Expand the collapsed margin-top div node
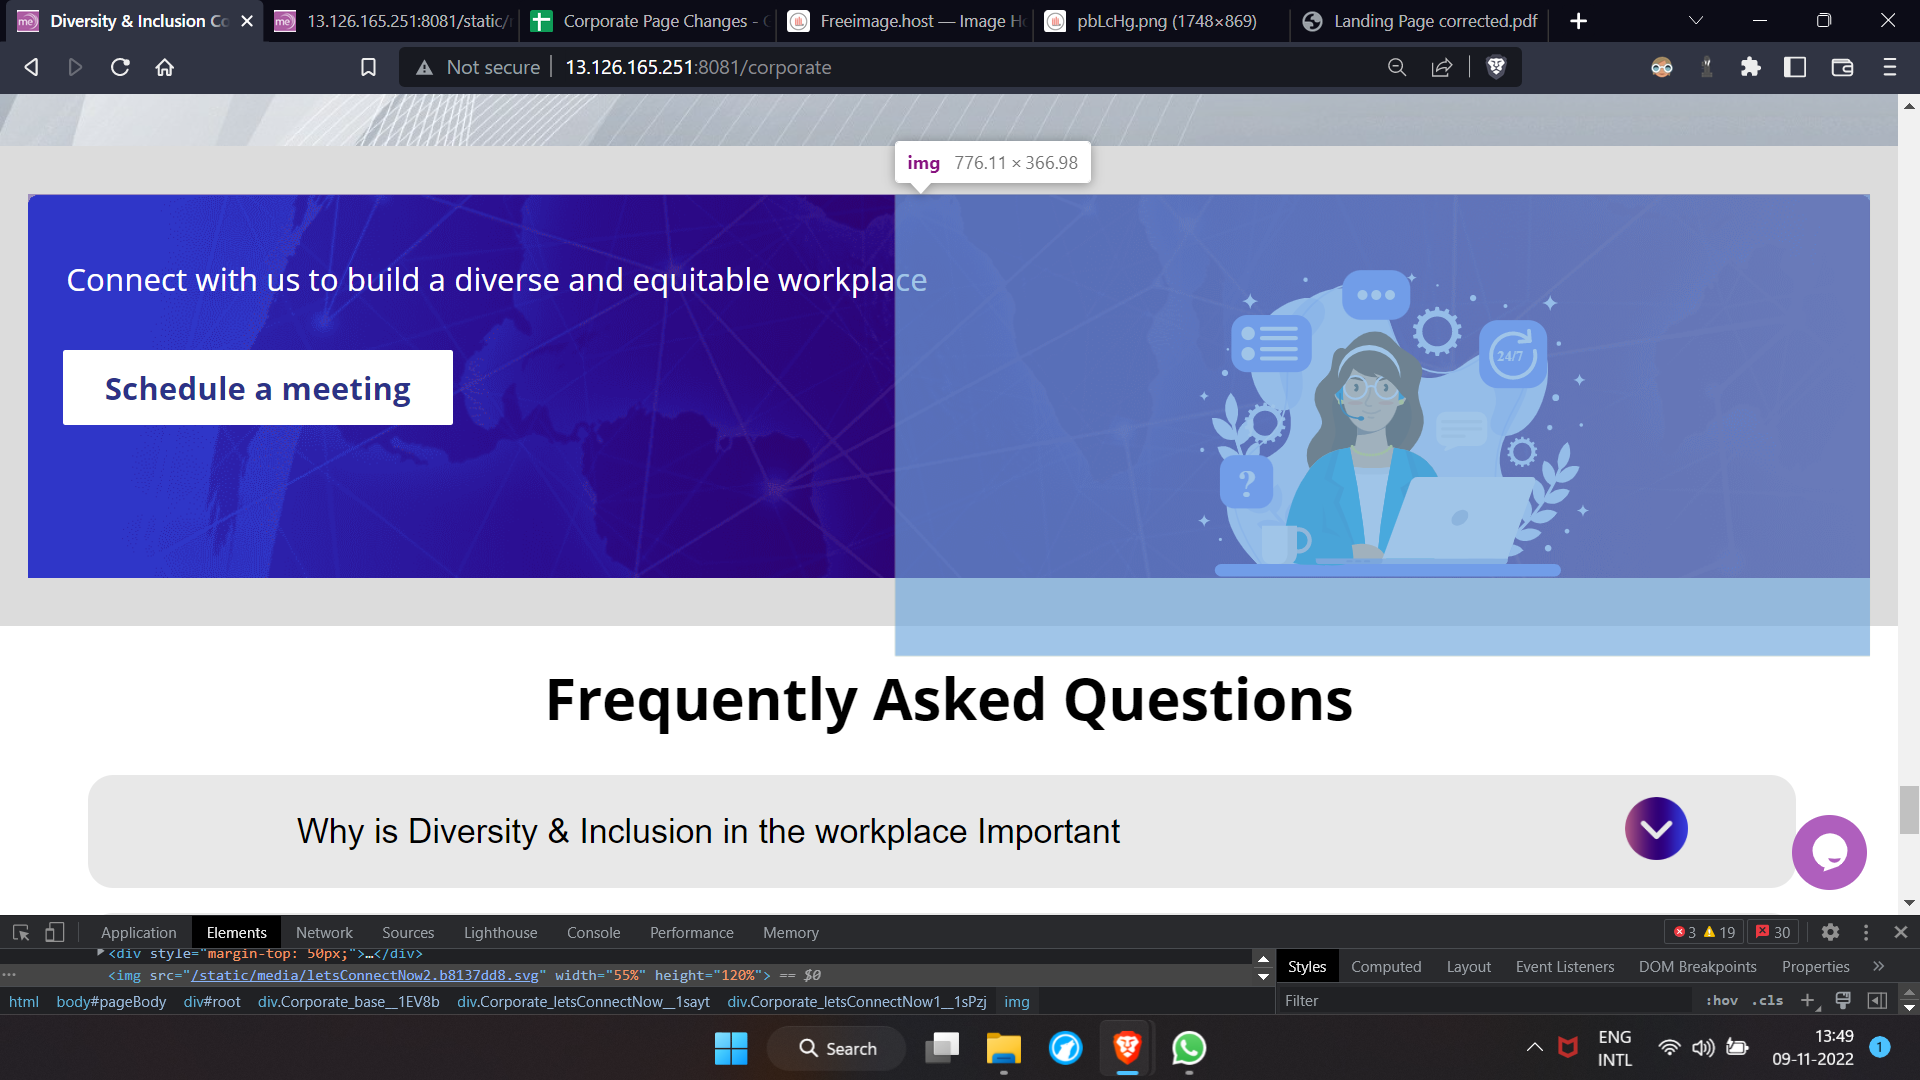Image resolution: width=1920 pixels, height=1080 pixels. [x=101, y=953]
